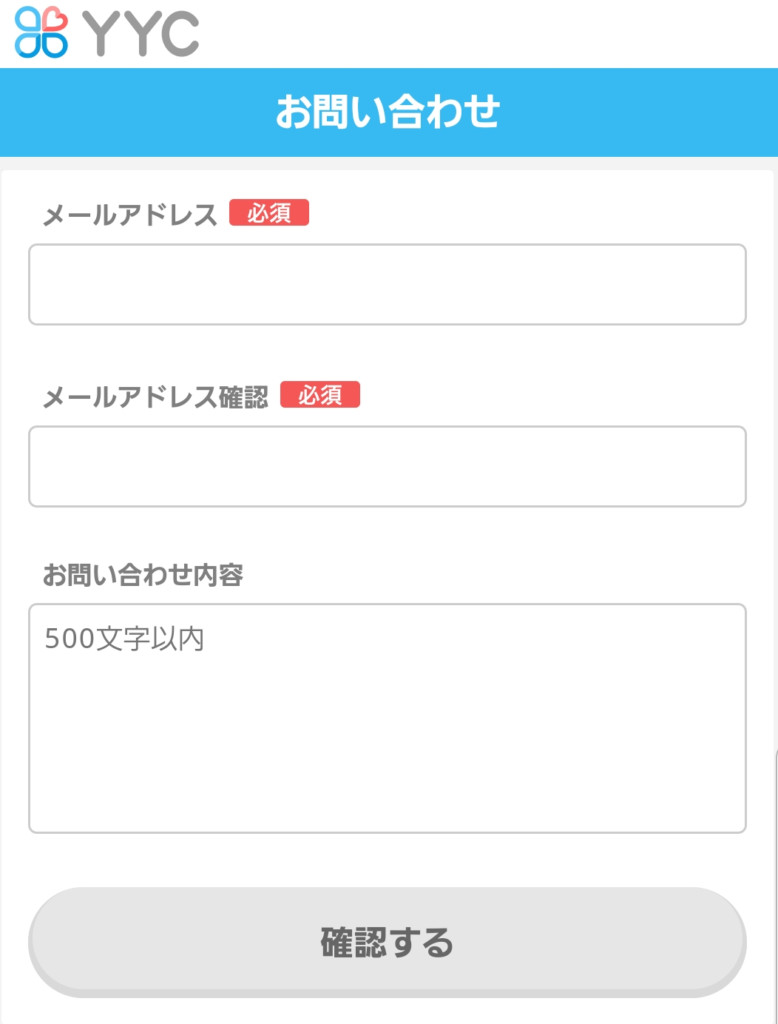Click into the お問い合わせ内容 text area
The height and width of the screenshot is (1024, 778).
pos(387,718)
